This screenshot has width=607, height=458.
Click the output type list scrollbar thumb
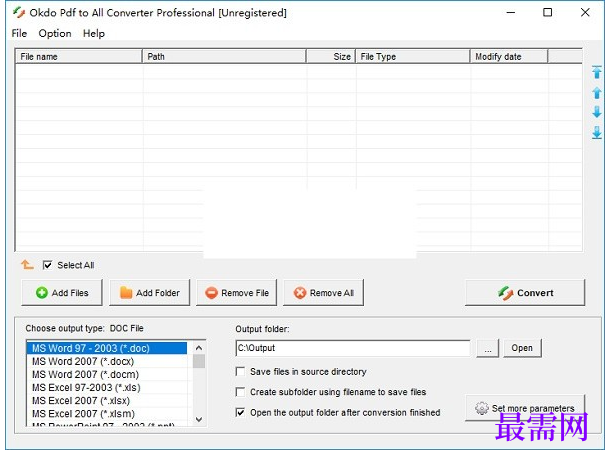point(199,361)
